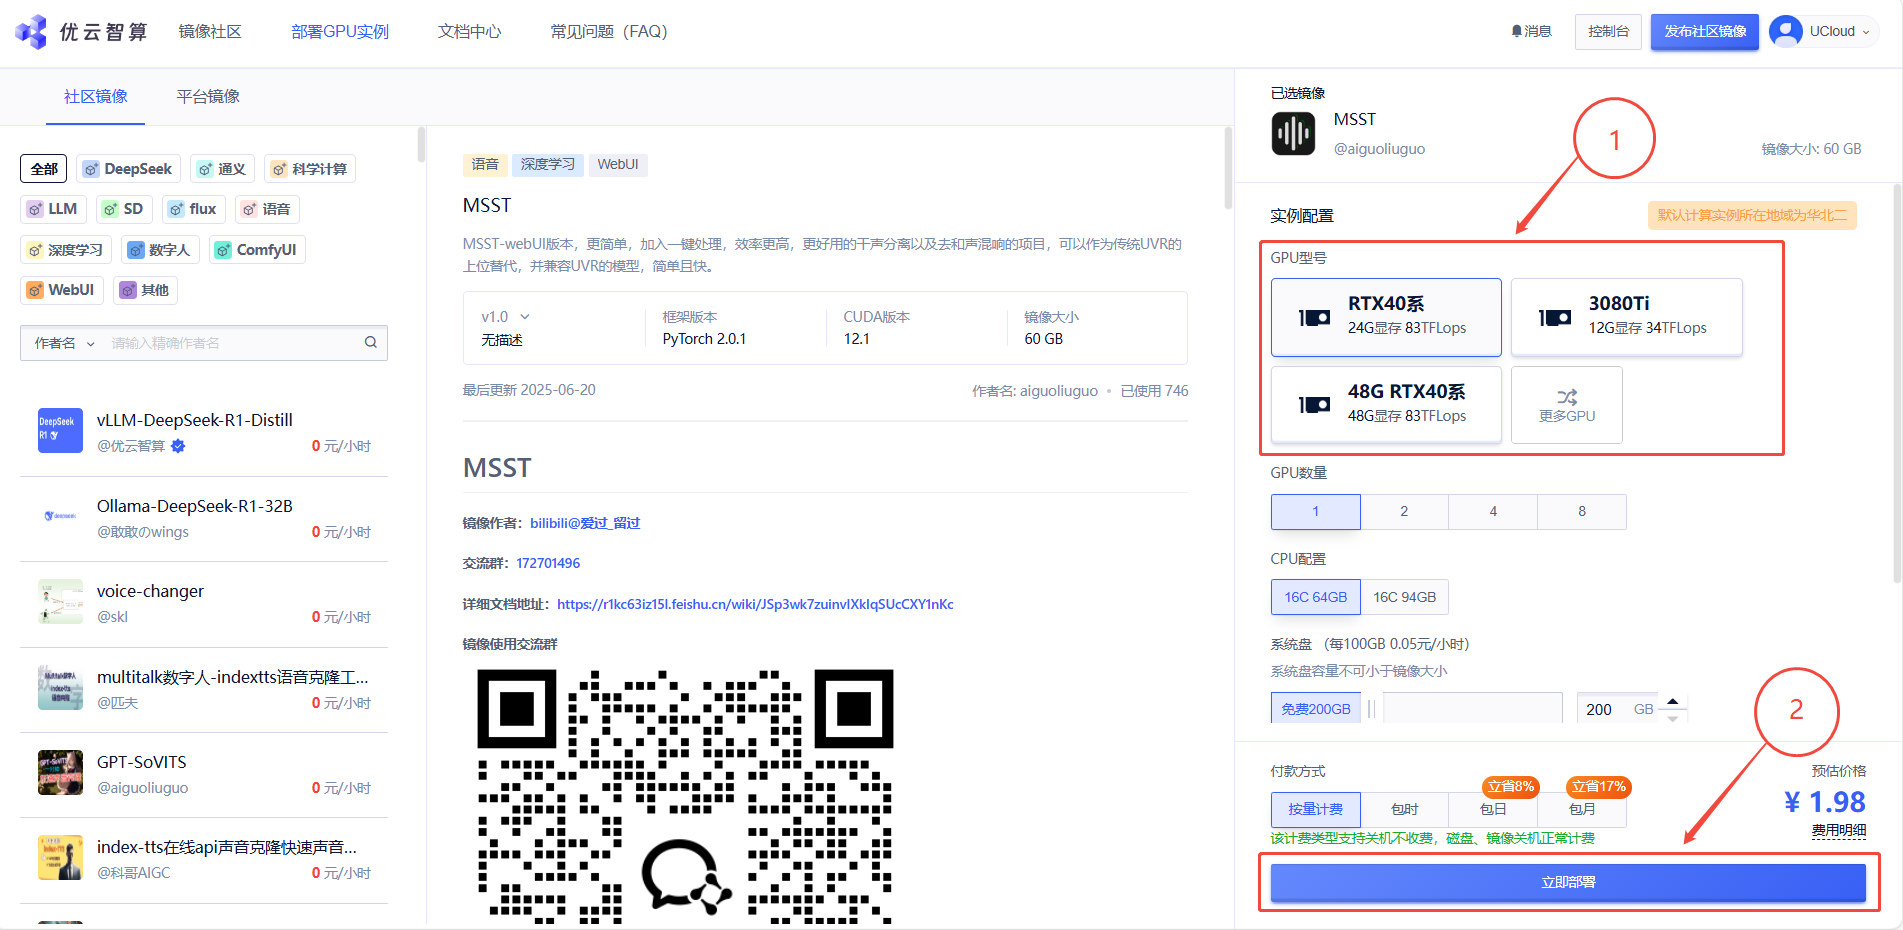Screen dimensions: 1903x930
Task: Select 包日 payment method
Action: [x=1493, y=809]
